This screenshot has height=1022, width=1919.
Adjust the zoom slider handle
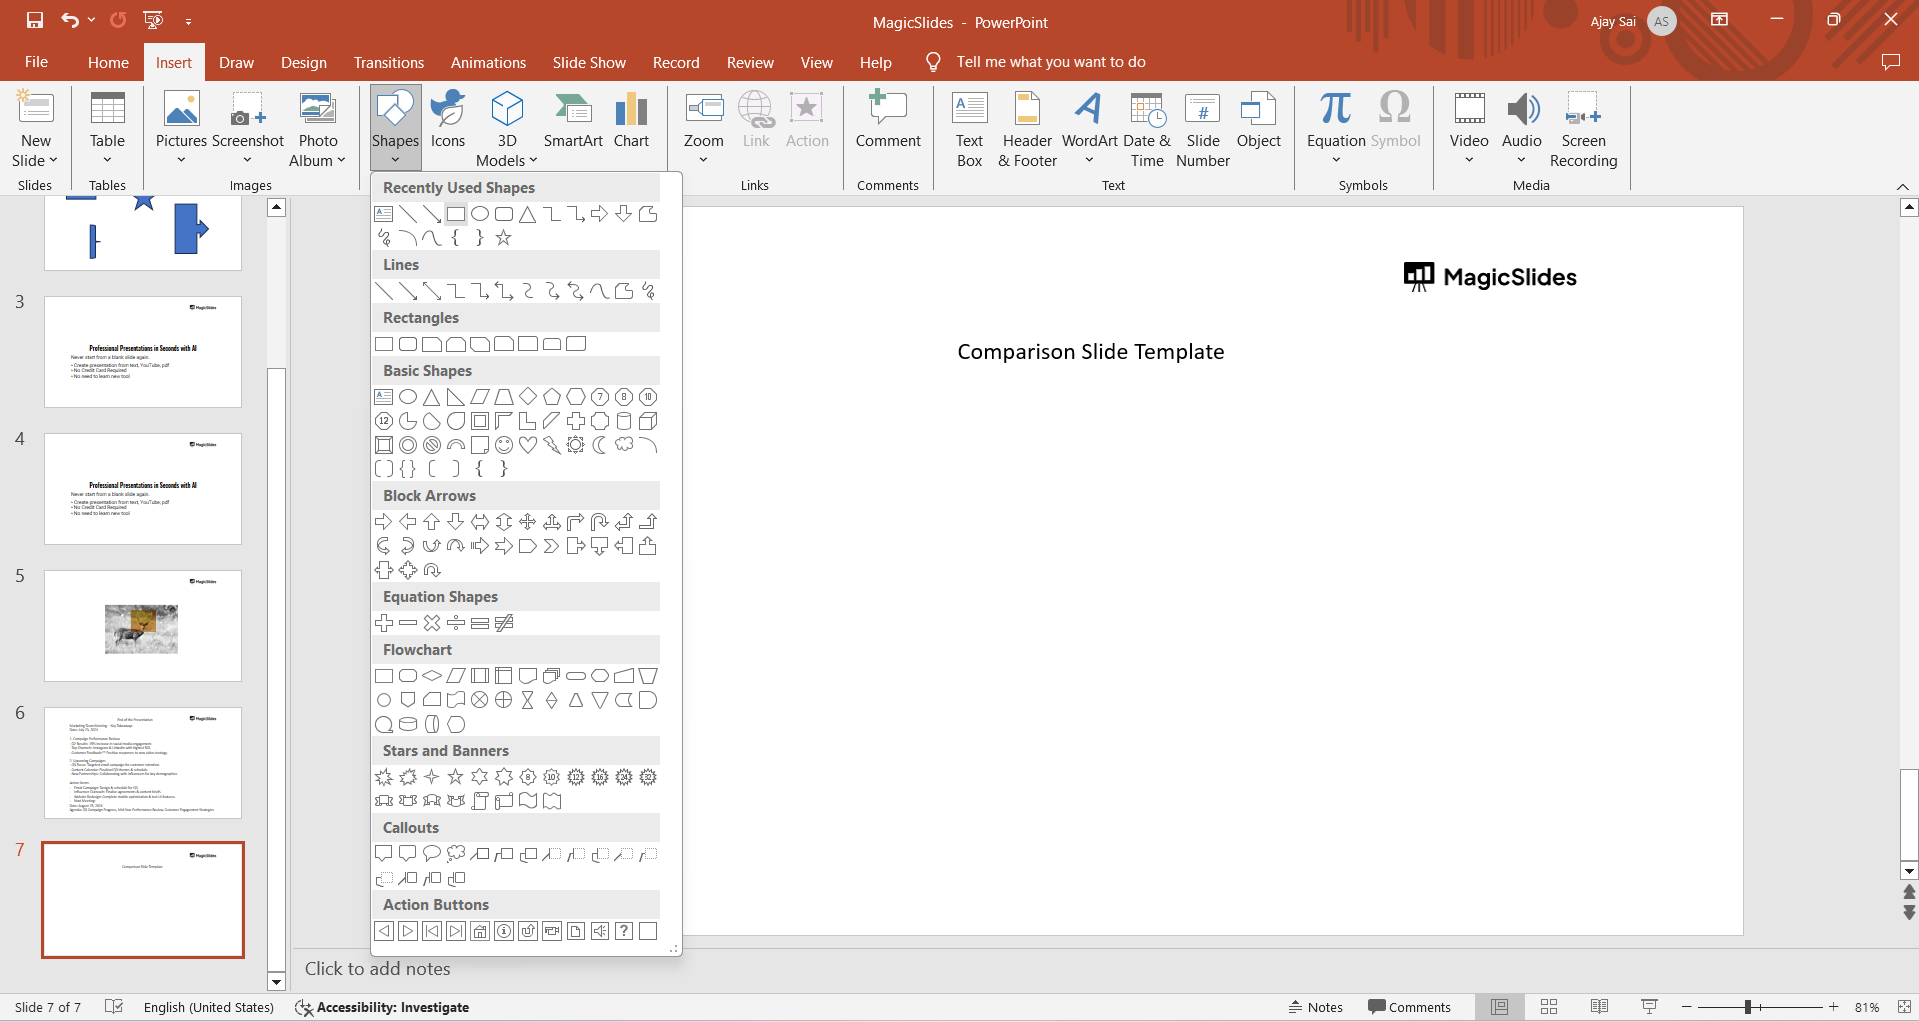click(1748, 1007)
